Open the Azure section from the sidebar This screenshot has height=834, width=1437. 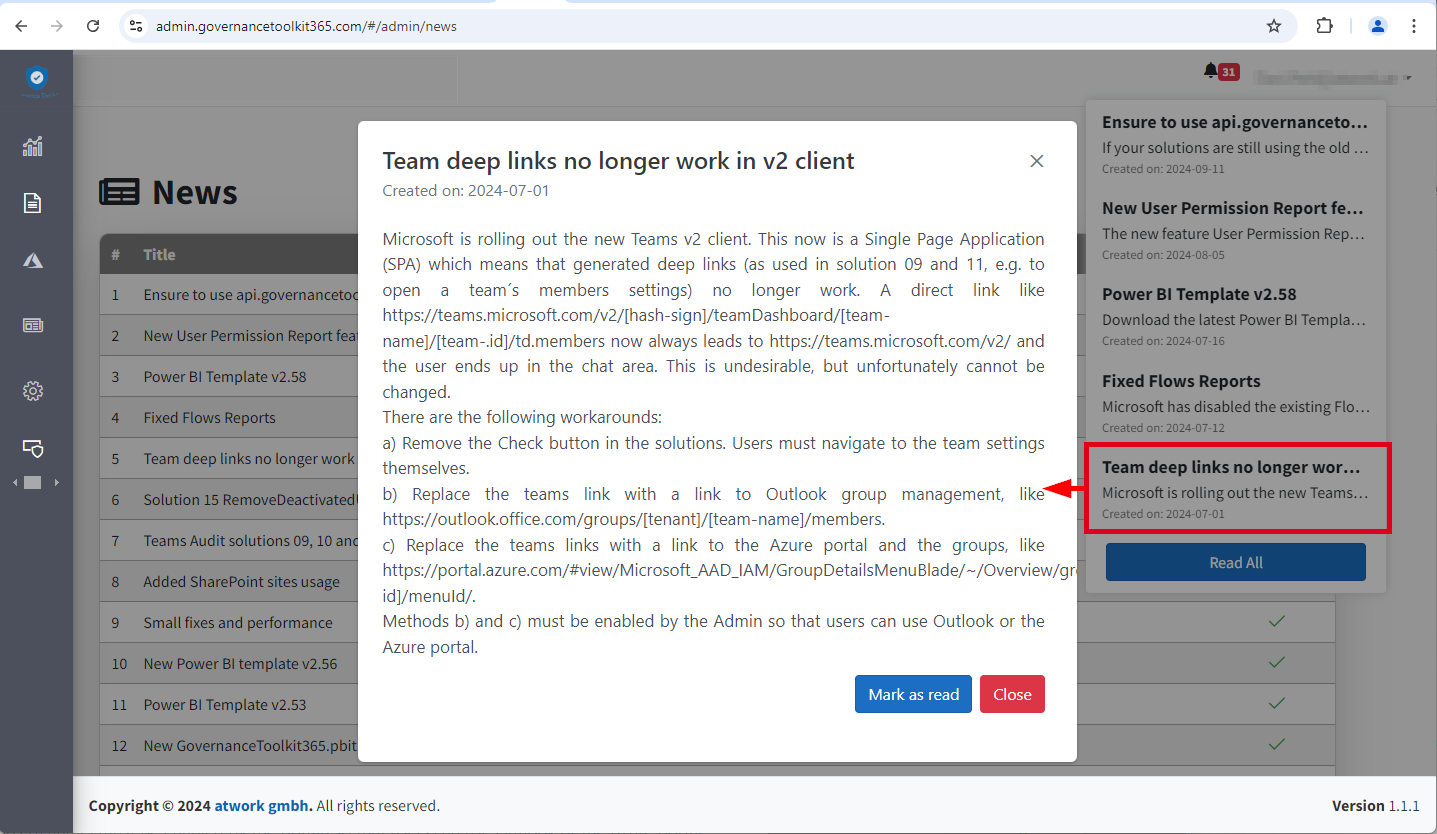(33, 260)
